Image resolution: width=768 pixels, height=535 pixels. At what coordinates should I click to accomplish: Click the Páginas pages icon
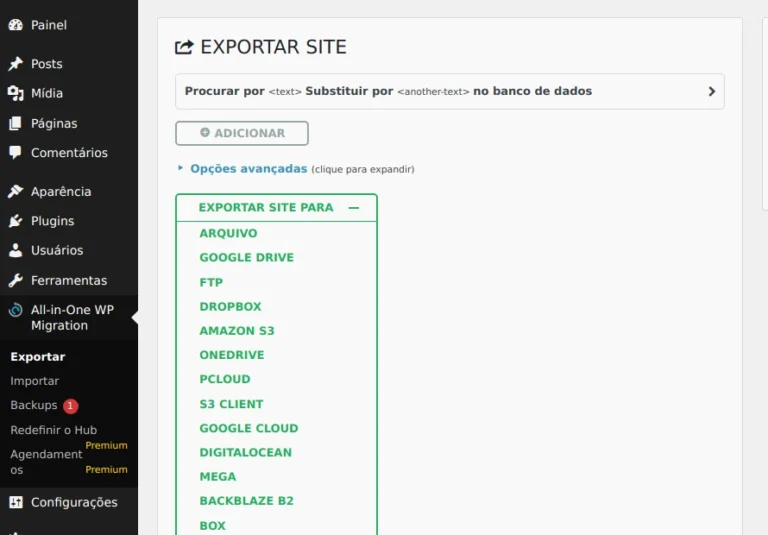click(16, 123)
